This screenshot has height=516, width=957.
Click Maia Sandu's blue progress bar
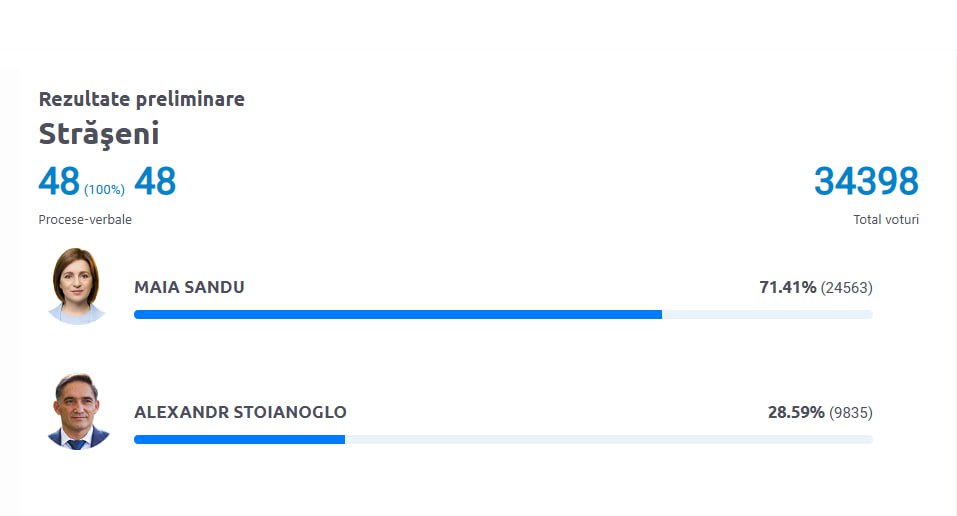[x=398, y=314]
